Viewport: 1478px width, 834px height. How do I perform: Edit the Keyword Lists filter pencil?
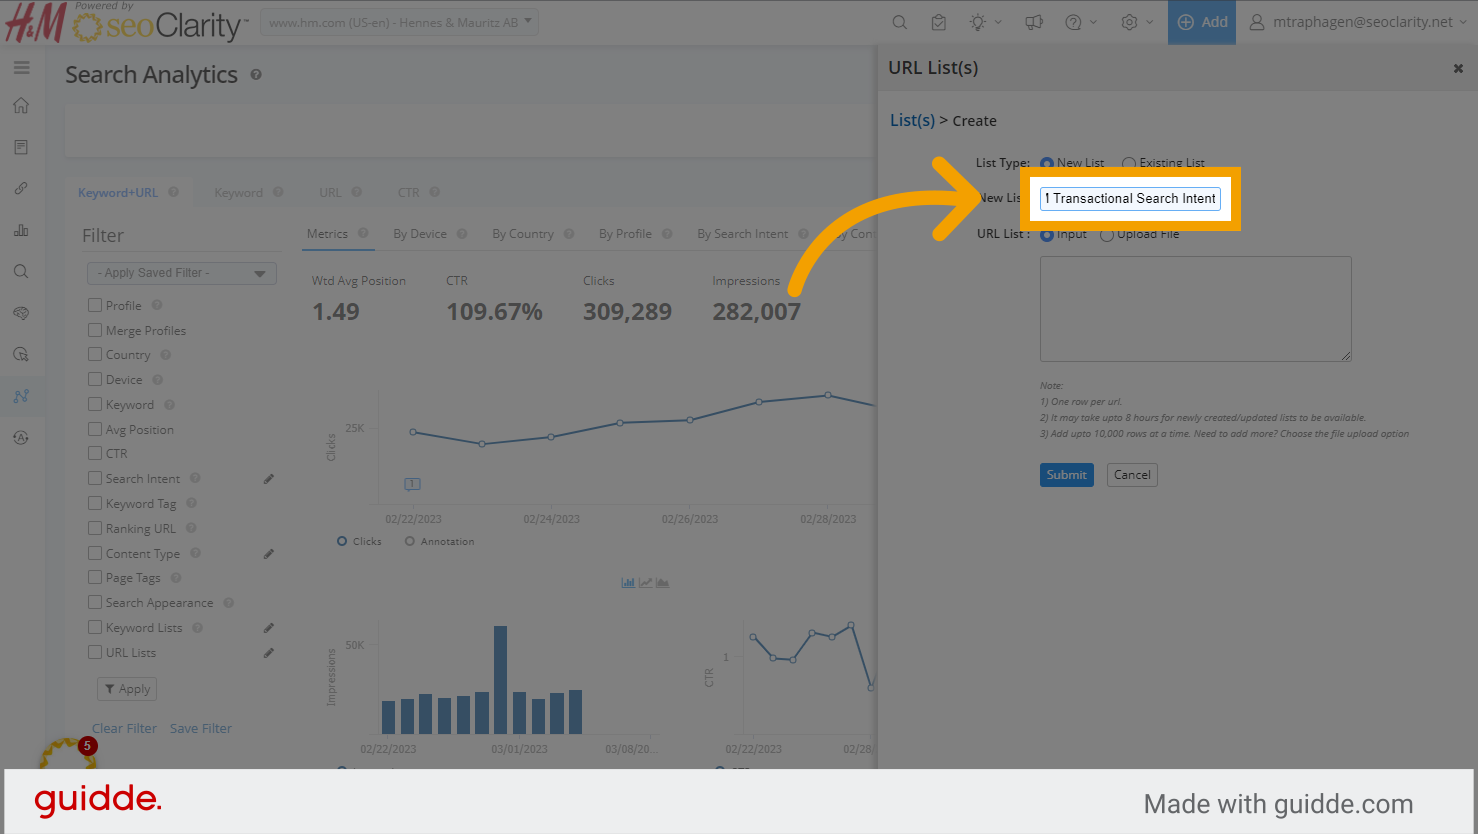coord(269,628)
